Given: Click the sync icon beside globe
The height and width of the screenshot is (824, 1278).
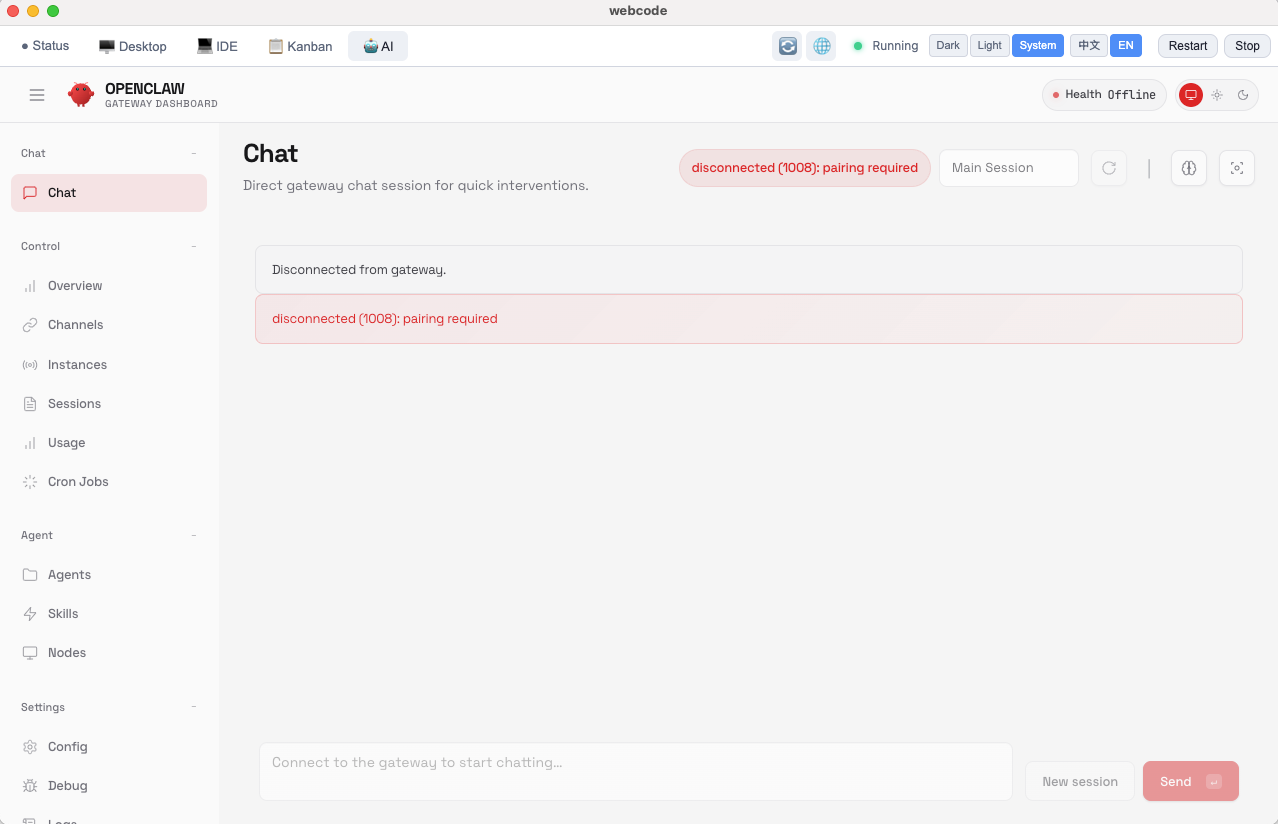Looking at the screenshot, I should pos(788,46).
